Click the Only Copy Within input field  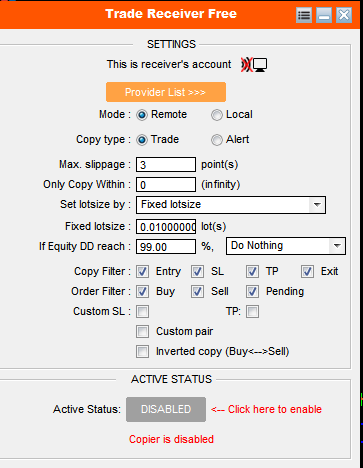[x=166, y=185]
